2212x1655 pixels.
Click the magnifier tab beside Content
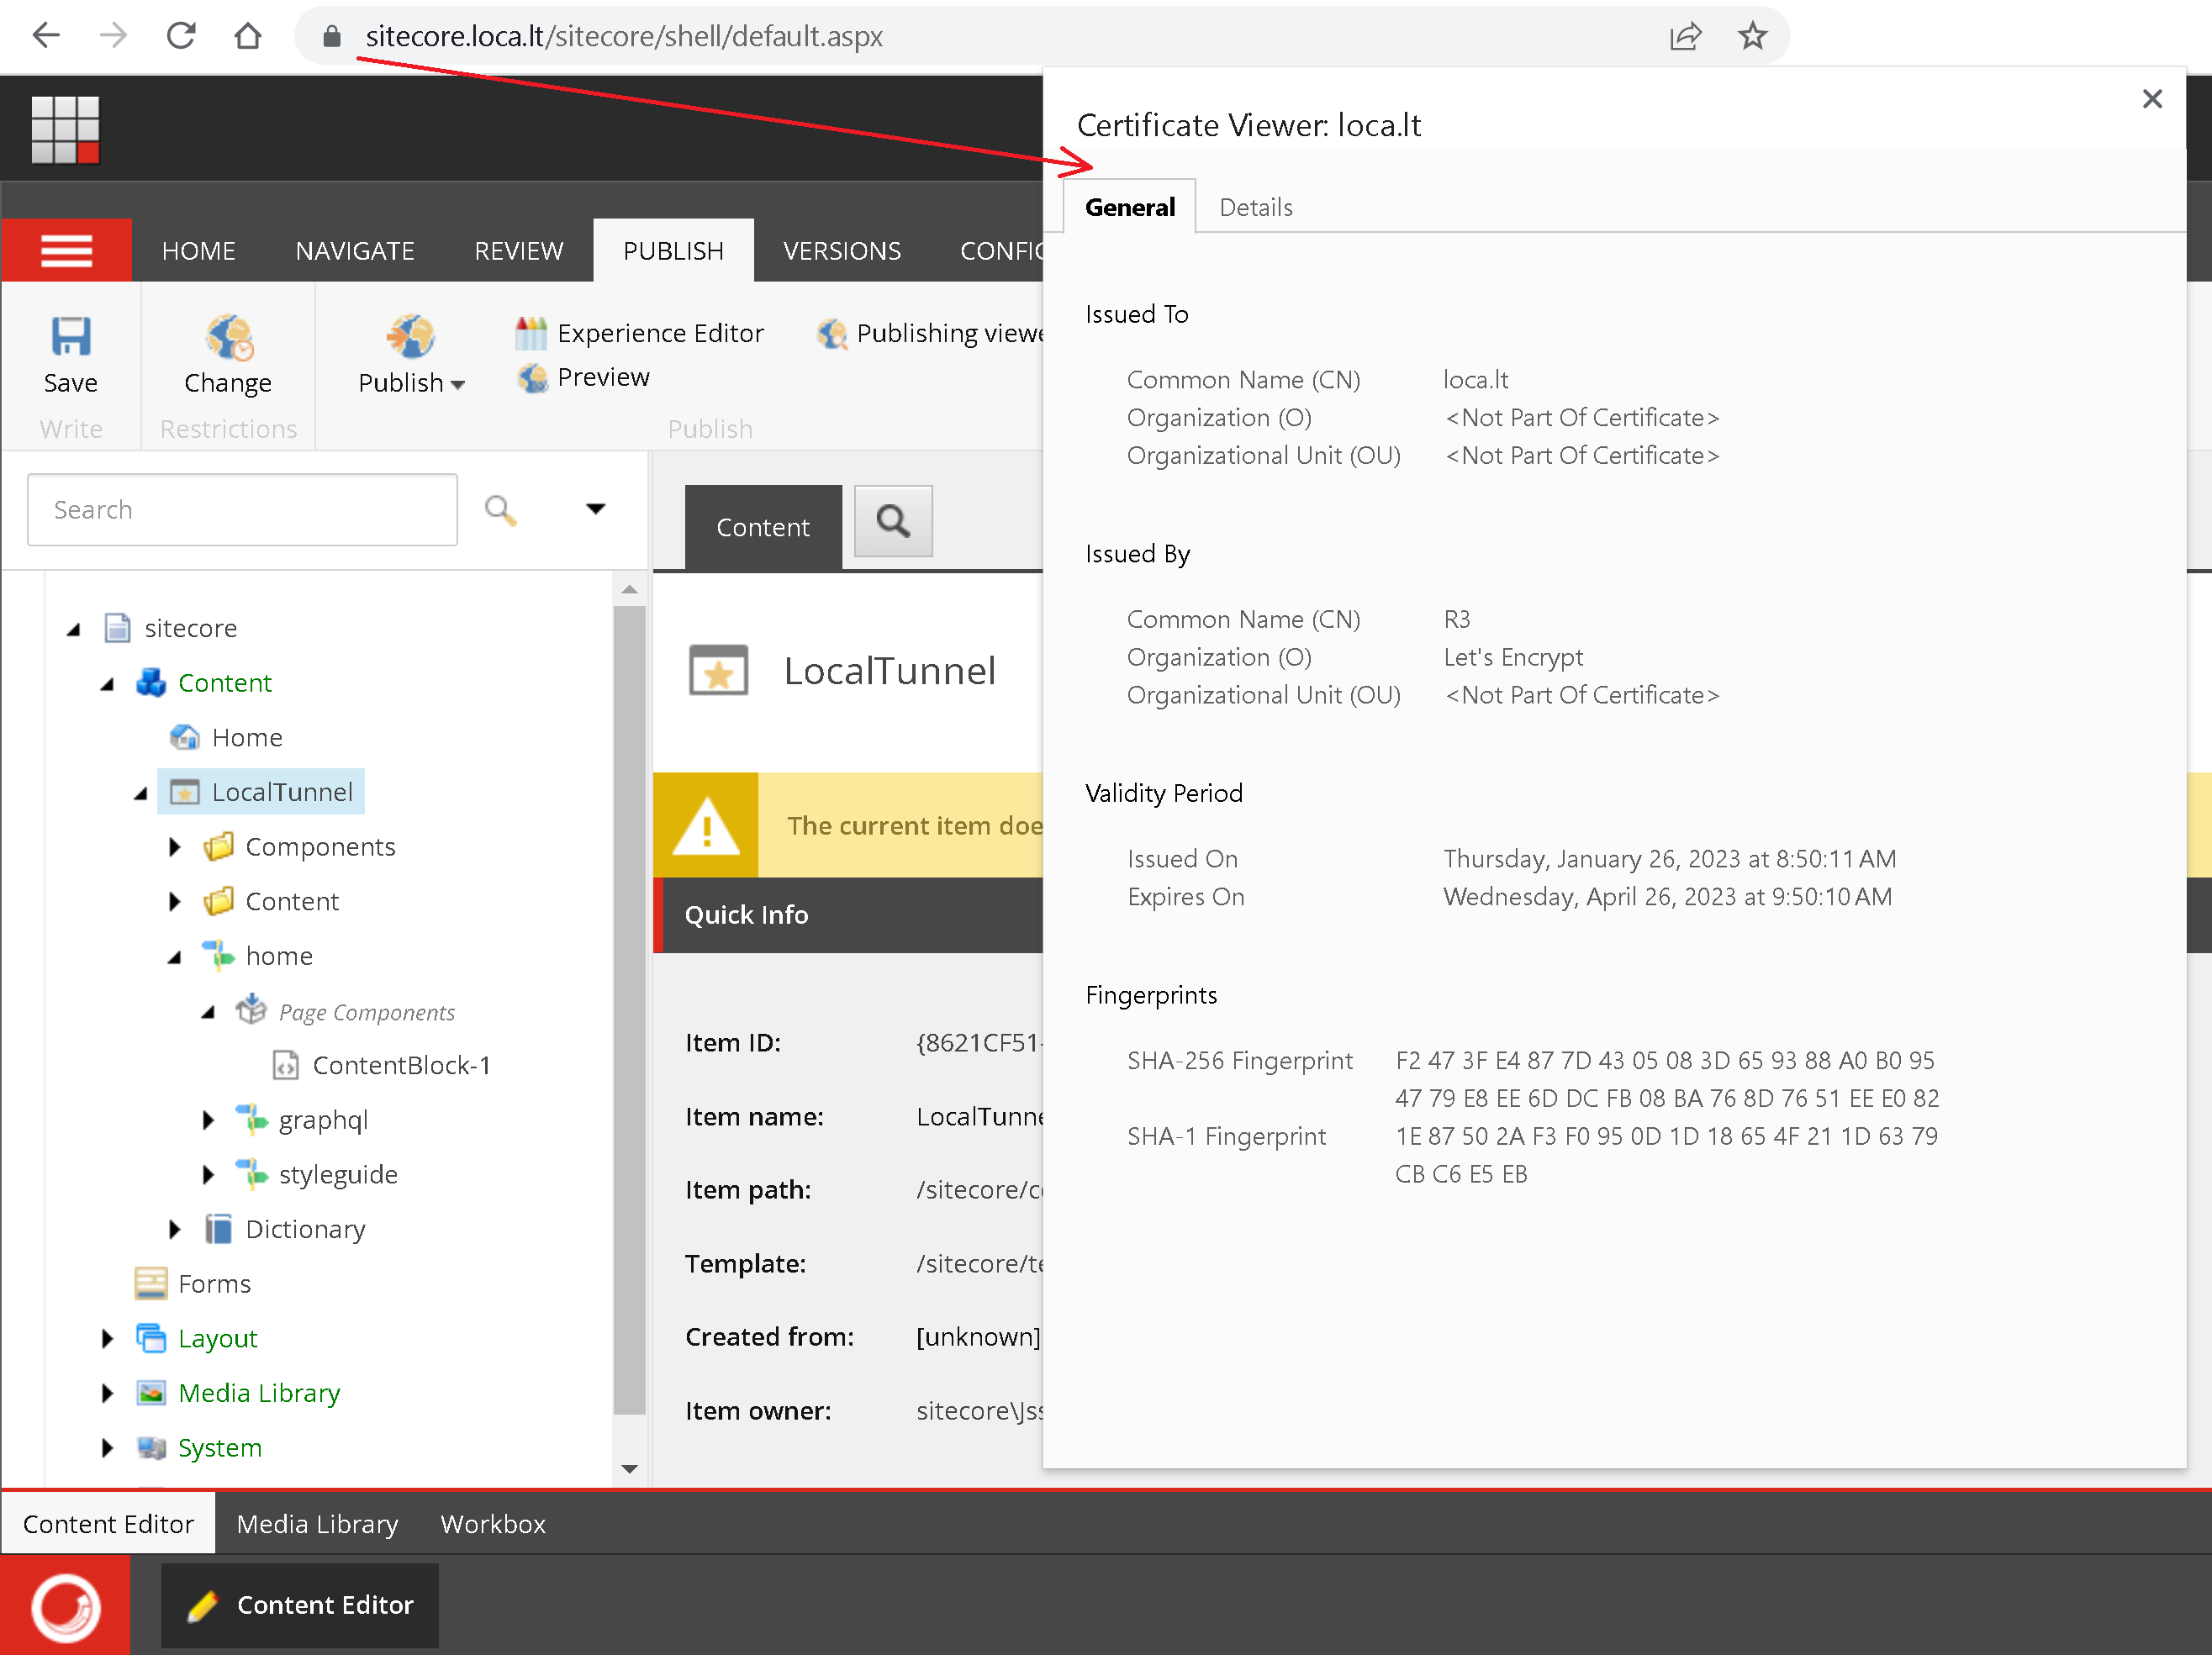(892, 521)
